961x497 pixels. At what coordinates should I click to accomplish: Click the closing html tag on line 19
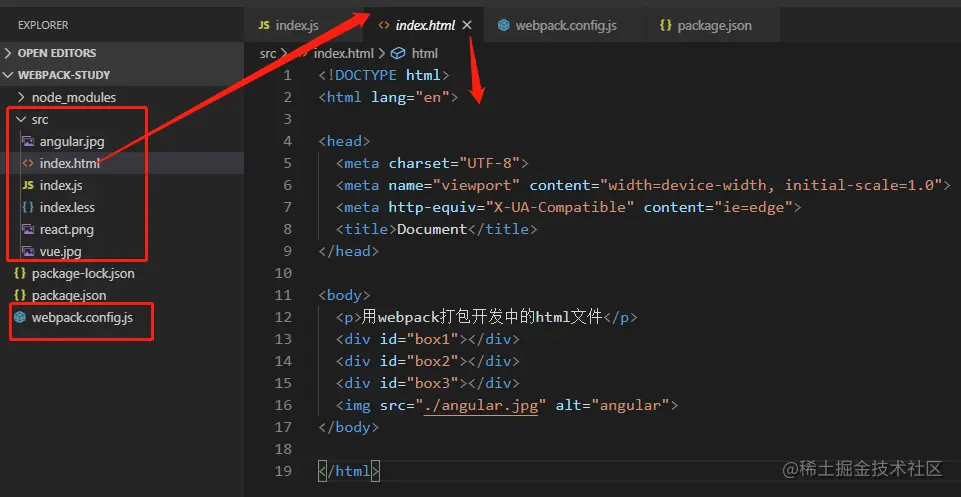[349, 471]
